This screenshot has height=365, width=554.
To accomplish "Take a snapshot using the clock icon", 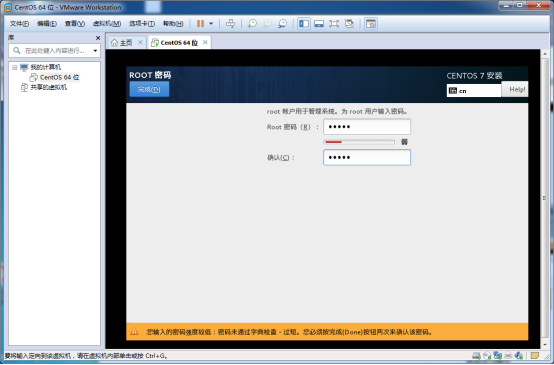I will (x=252, y=24).
